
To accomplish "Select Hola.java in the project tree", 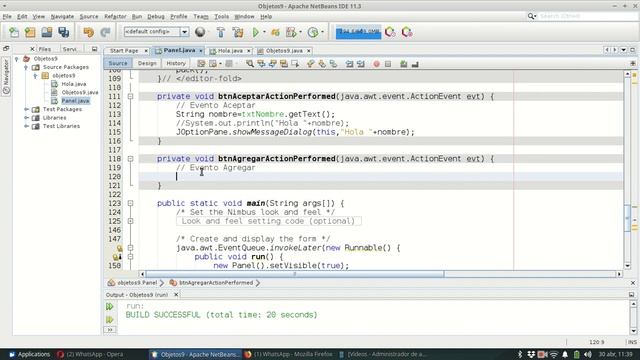I will click(x=73, y=84).
